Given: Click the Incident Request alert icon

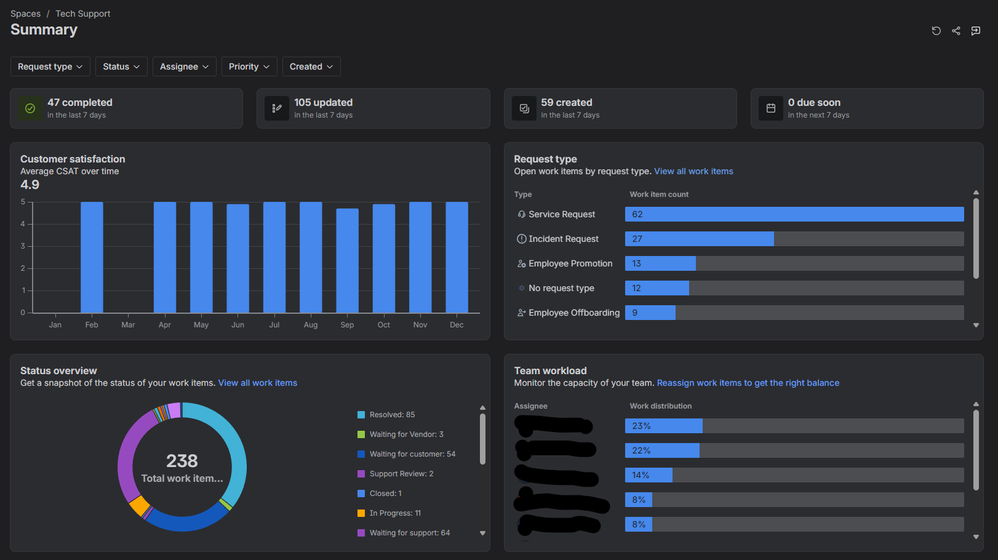Looking at the screenshot, I should 521,239.
